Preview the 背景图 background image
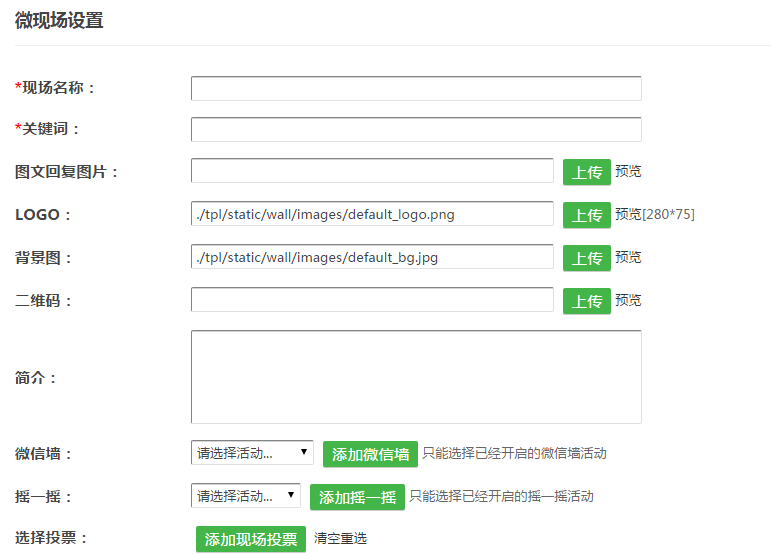This screenshot has height=555, width=771. click(x=628, y=257)
